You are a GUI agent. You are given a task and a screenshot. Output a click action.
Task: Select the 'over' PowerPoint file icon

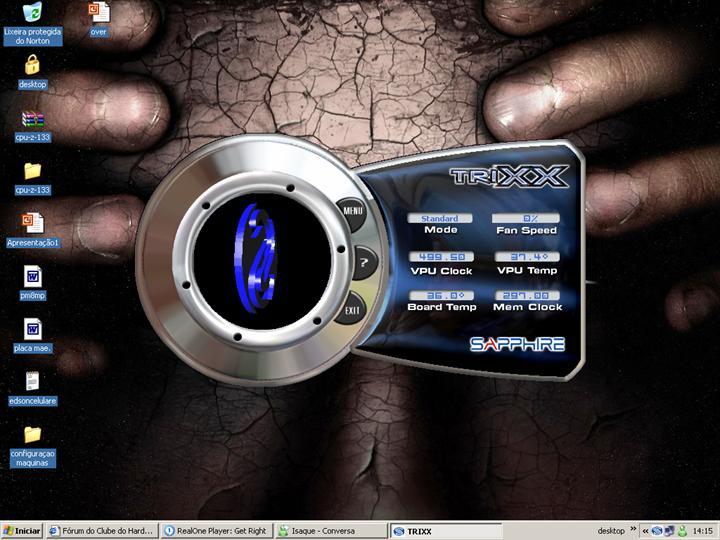(x=99, y=19)
